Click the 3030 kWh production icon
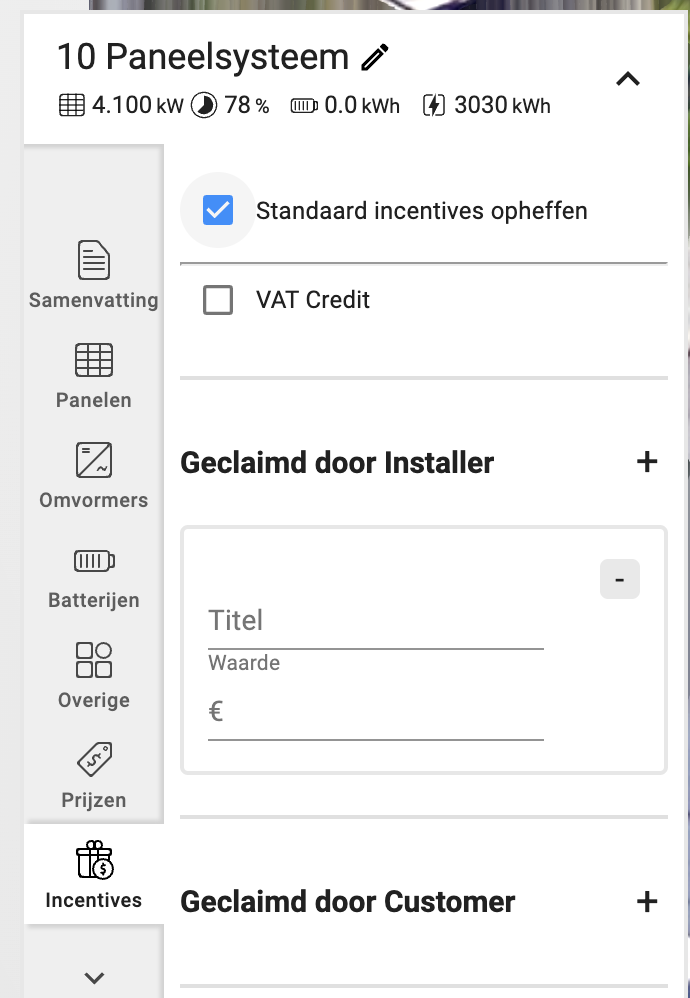 coord(433,105)
